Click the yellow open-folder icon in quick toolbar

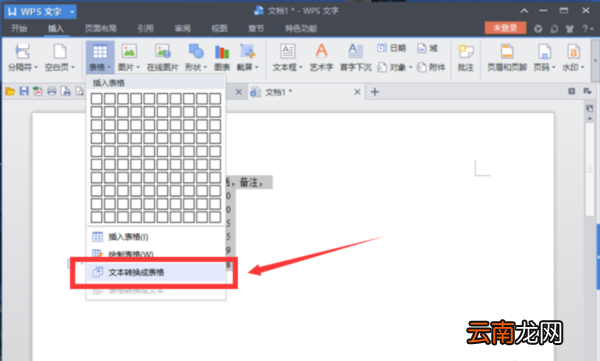[x=10, y=91]
